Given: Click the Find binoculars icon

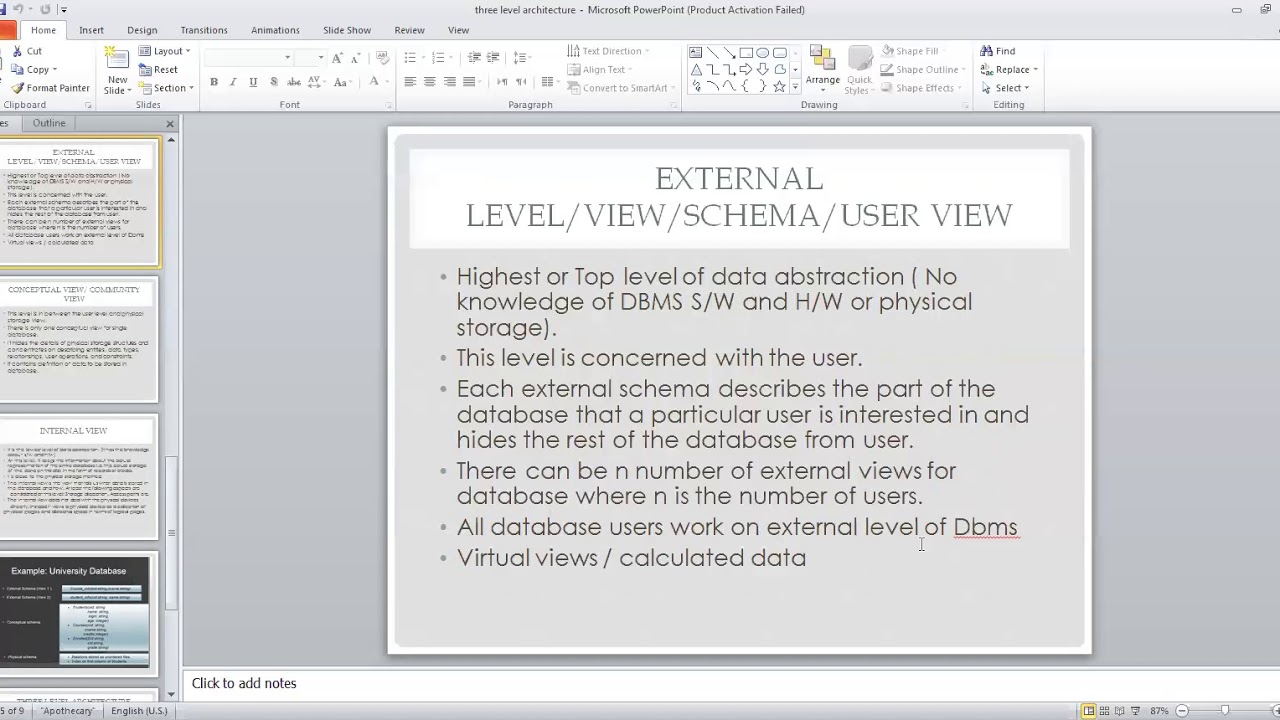Looking at the screenshot, I should 987,51.
